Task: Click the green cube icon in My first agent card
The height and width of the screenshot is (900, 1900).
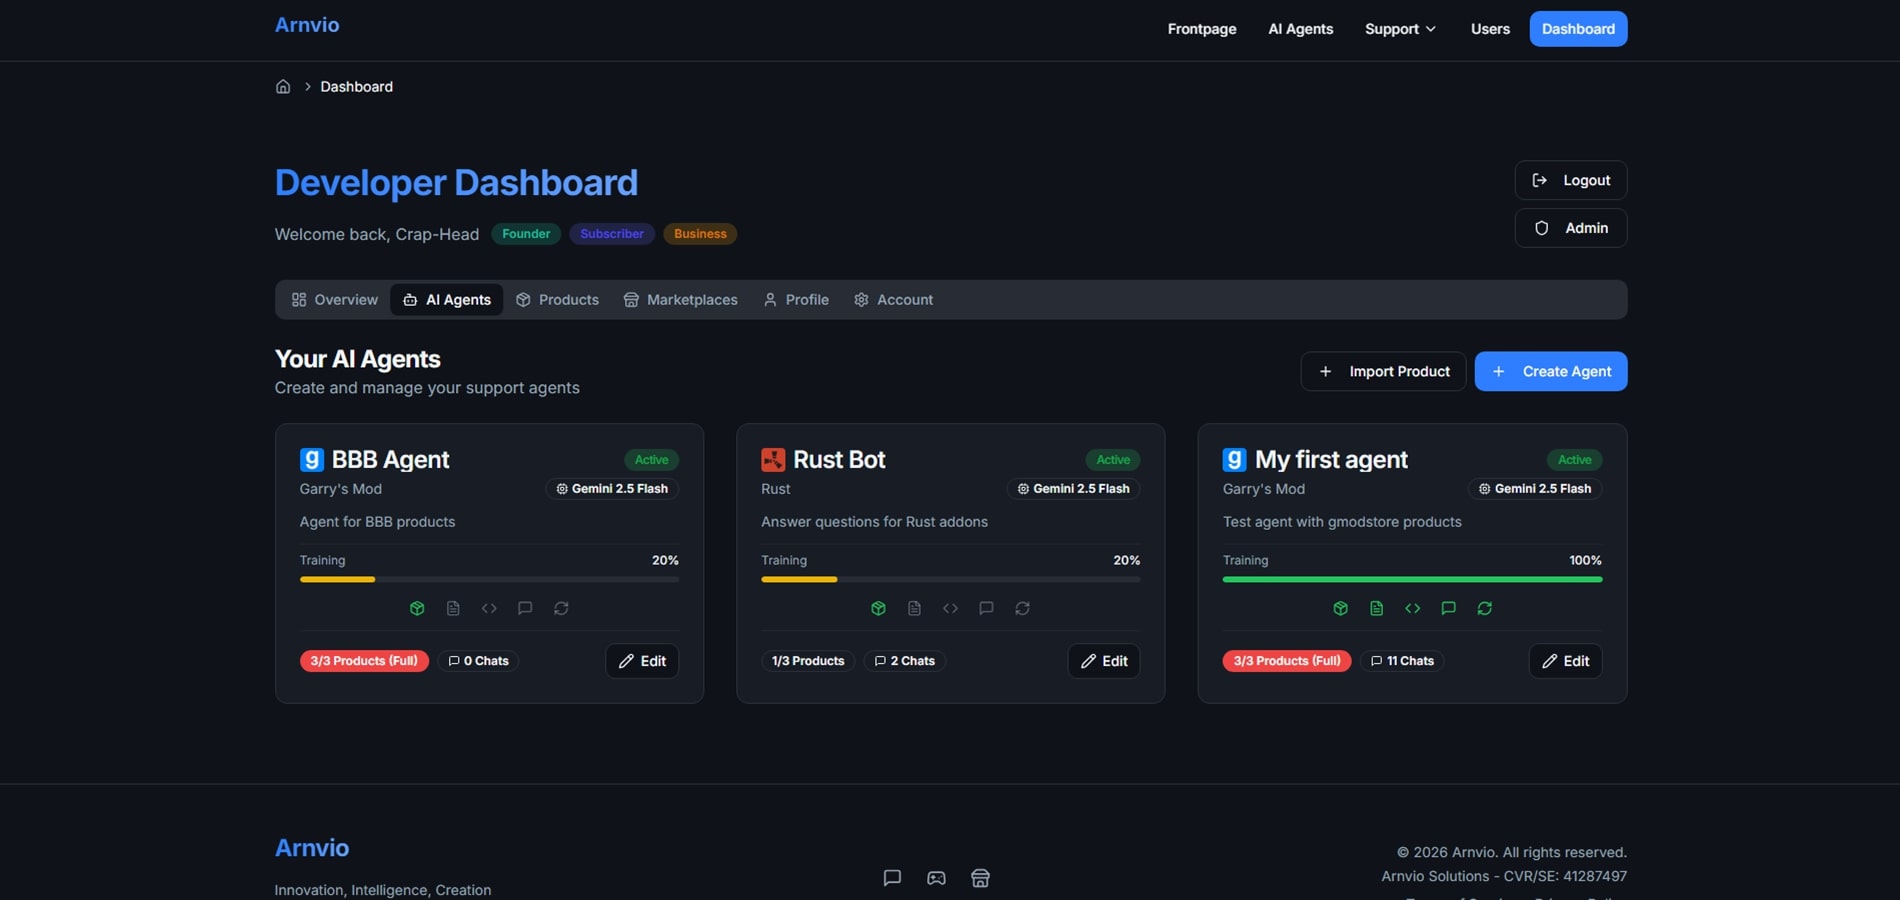Action: (1340, 608)
